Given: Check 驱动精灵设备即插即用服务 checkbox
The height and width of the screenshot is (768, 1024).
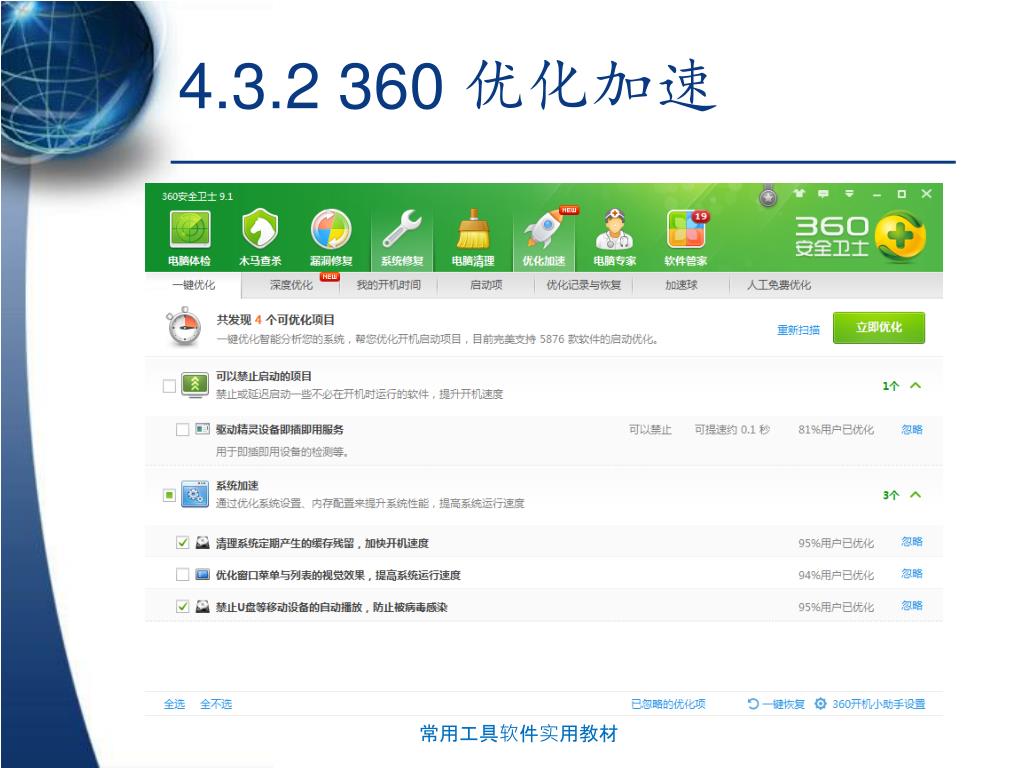Looking at the screenshot, I should 183,430.
